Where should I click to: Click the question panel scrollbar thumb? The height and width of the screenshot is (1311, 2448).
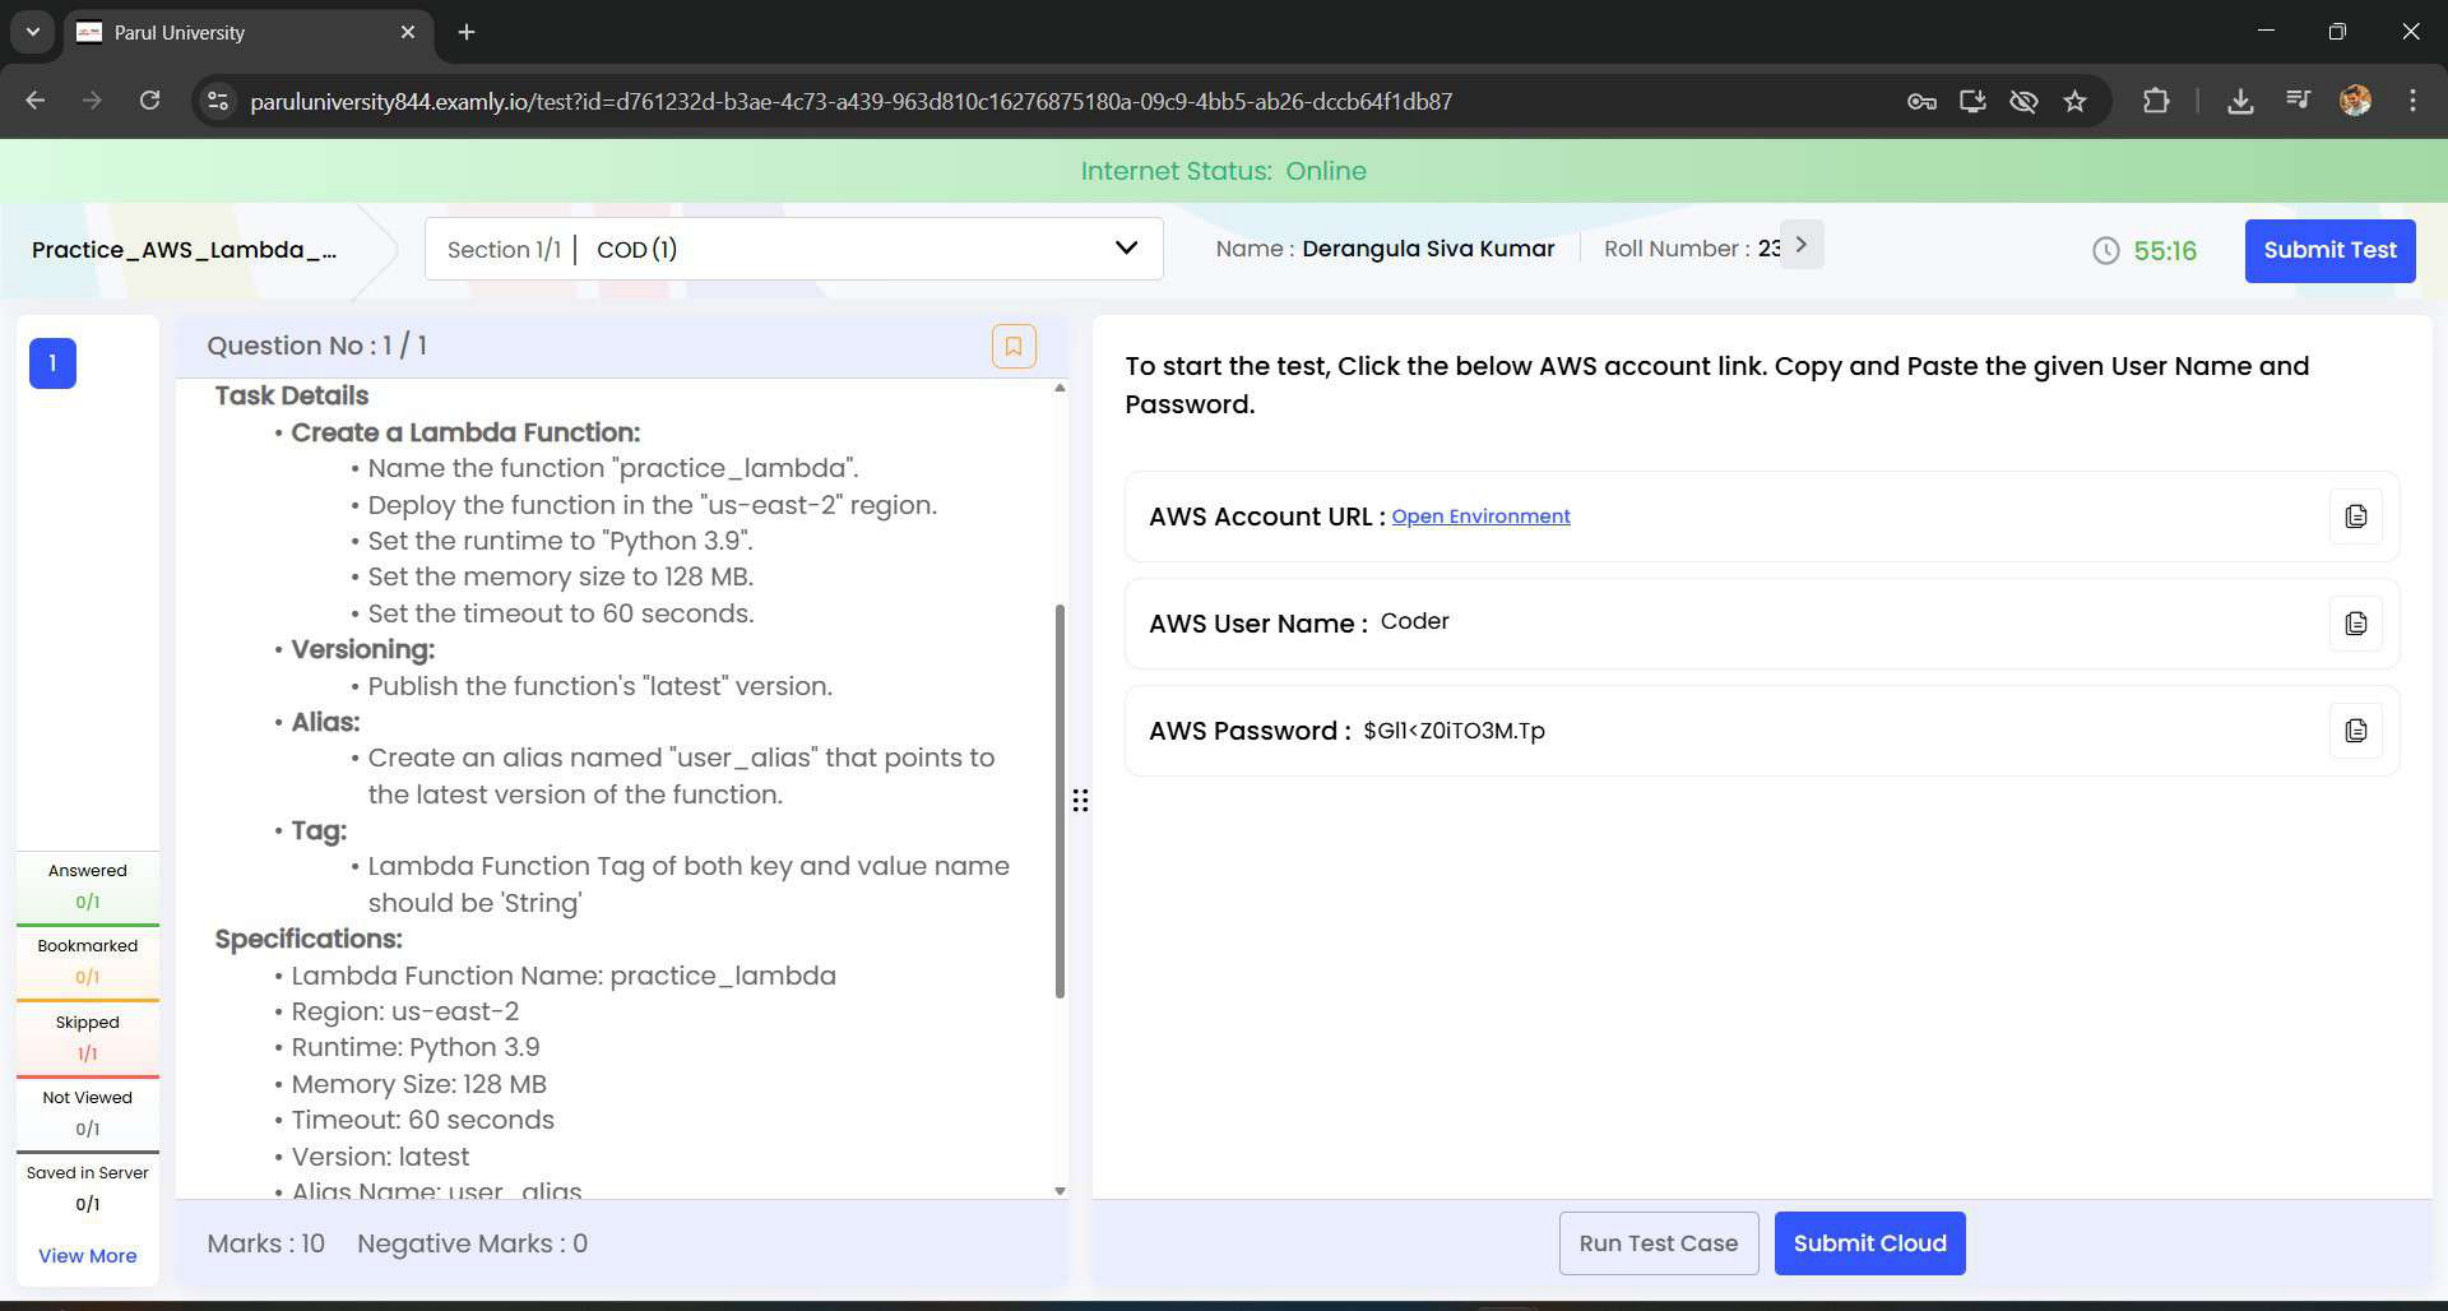pos(1060,800)
